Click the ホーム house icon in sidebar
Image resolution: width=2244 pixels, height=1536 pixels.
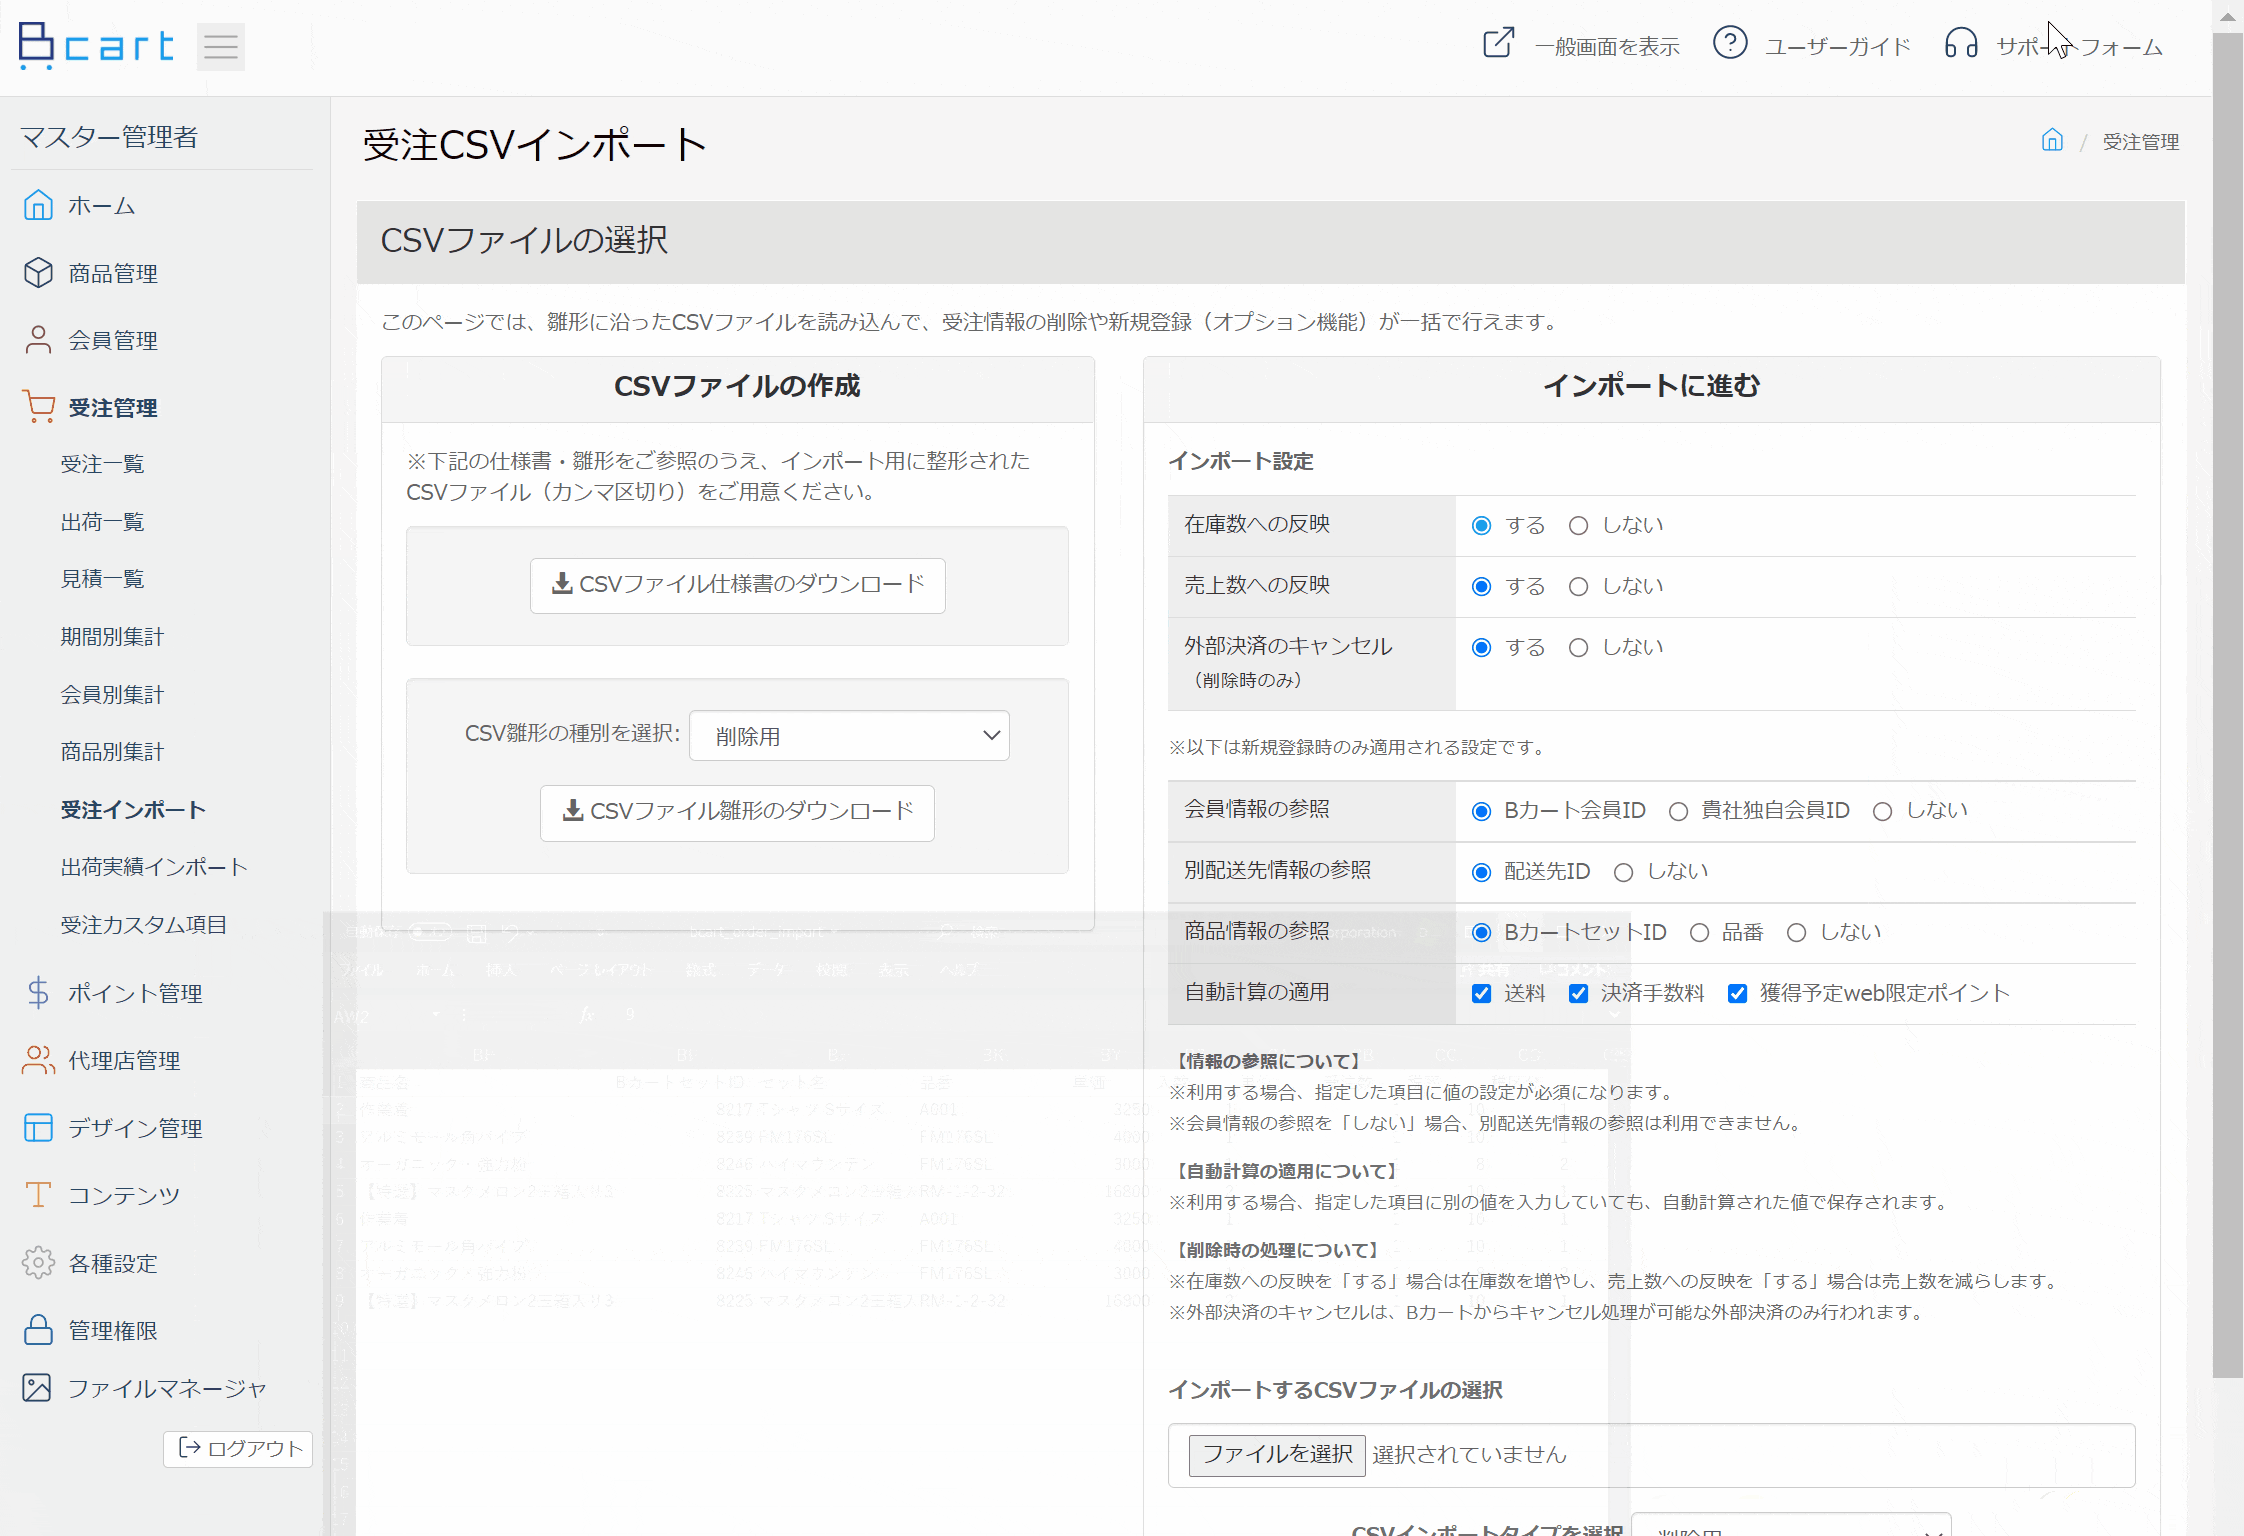pyautogui.click(x=38, y=205)
